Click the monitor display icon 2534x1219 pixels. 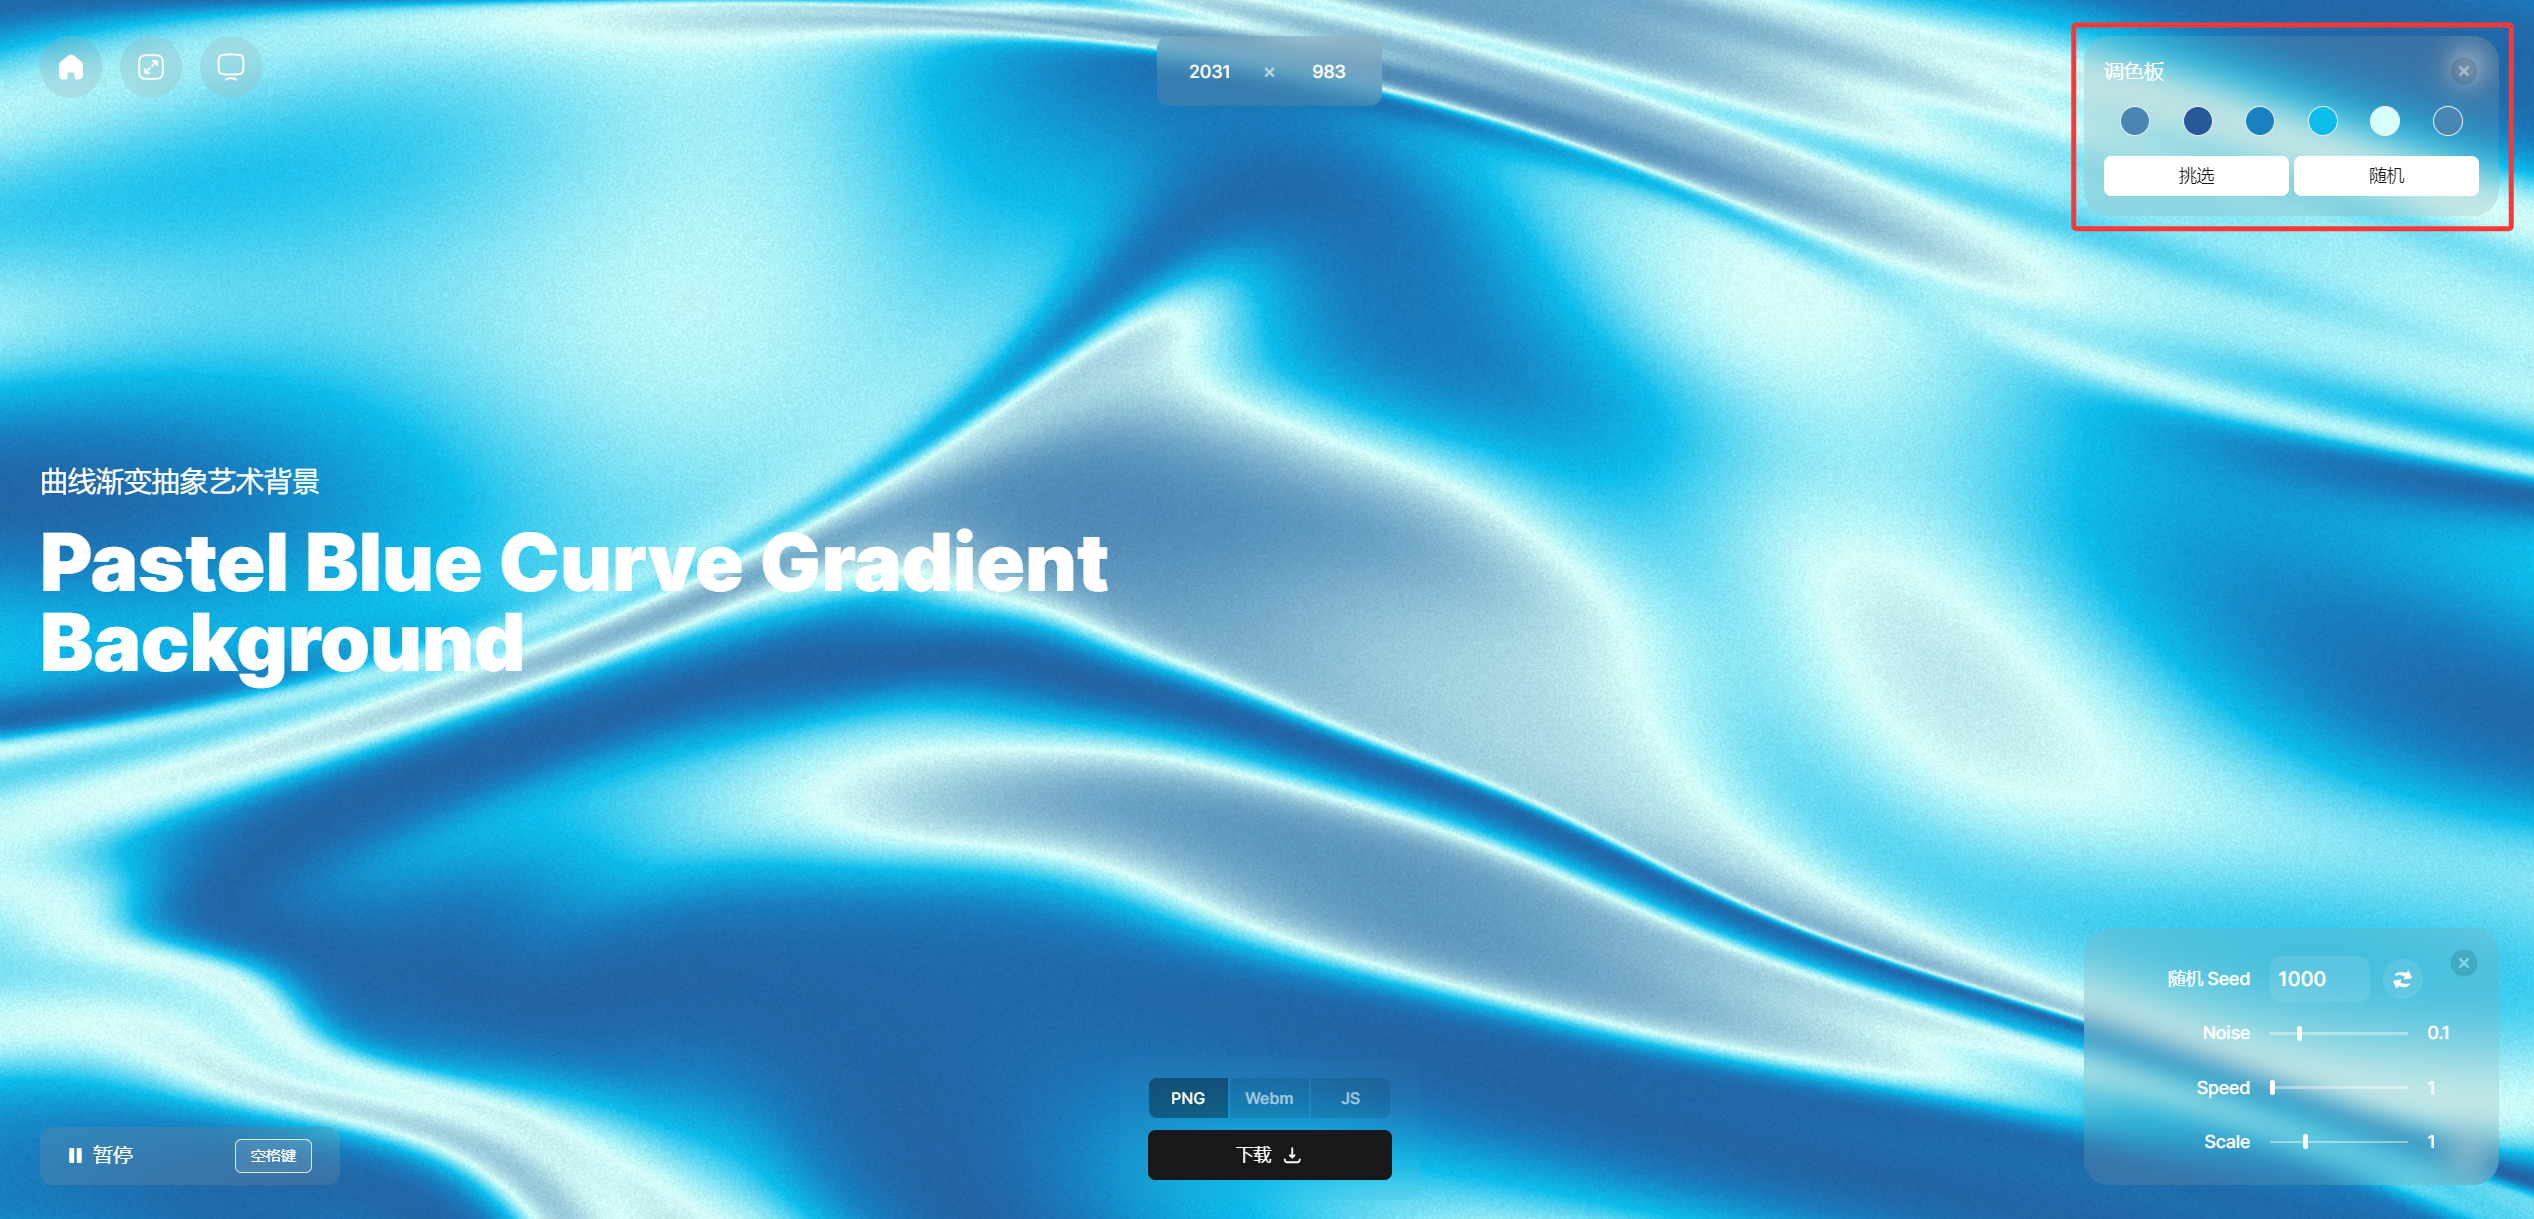click(231, 68)
